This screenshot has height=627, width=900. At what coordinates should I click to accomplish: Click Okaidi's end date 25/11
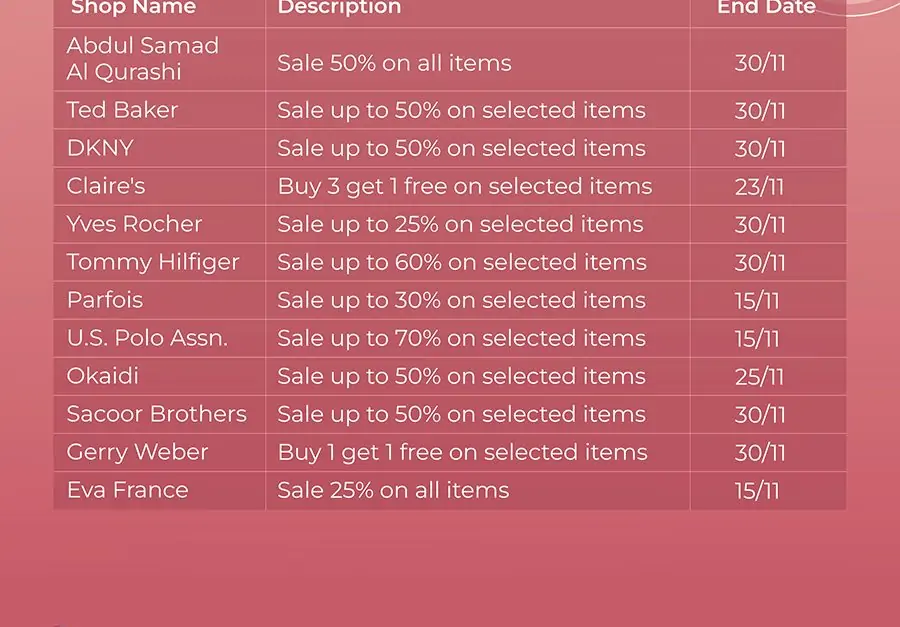pyautogui.click(x=759, y=377)
